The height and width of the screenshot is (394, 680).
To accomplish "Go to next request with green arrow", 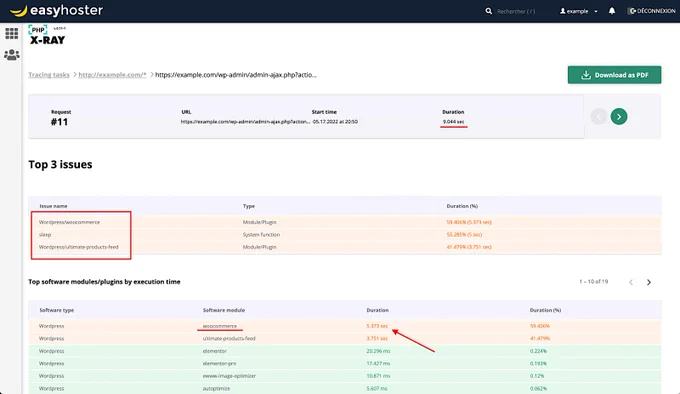I will (619, 117).
